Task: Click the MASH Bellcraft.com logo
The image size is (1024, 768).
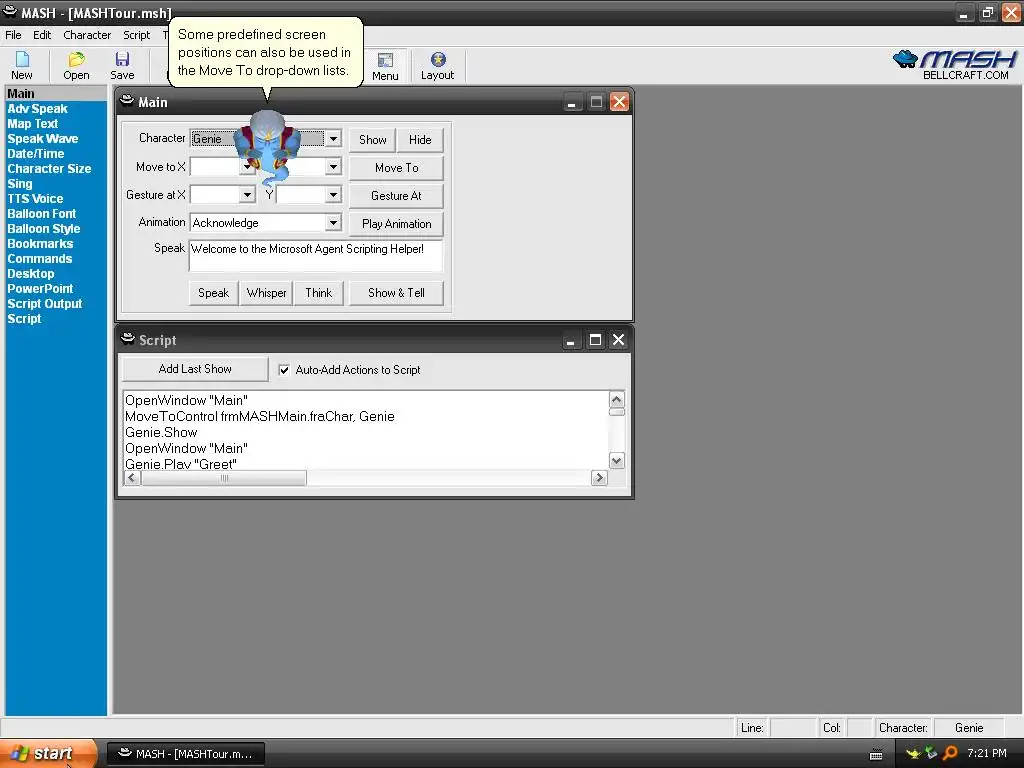Action: click(954, 65)
